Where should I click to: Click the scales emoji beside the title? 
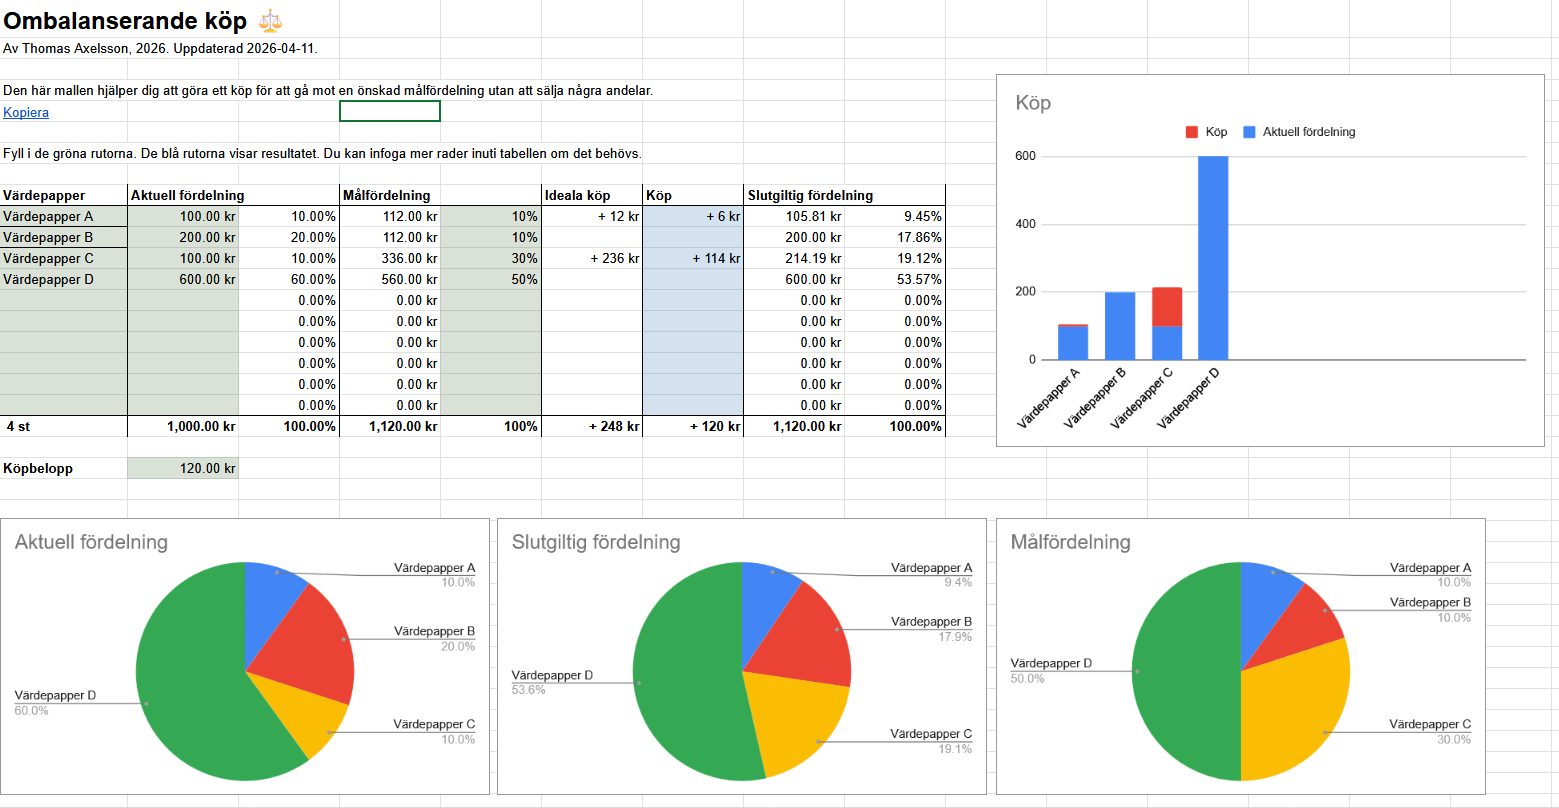(269, 20)
